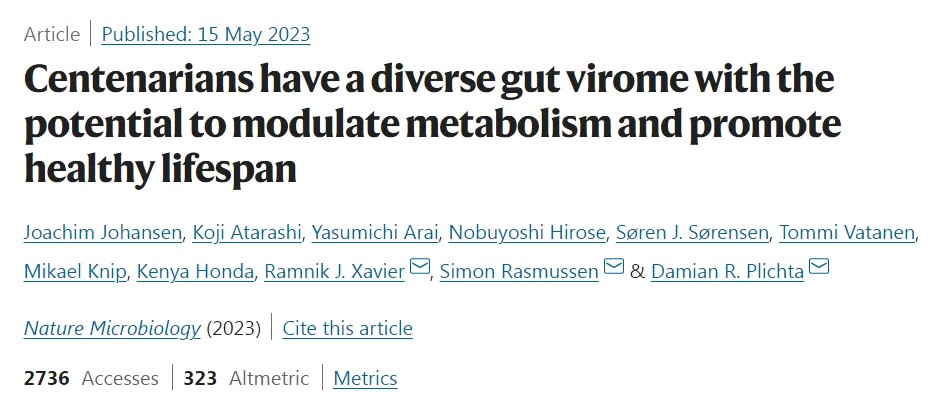
Task: Open author Joachim Johansen's profile link
Action: [x=103, y=233]
